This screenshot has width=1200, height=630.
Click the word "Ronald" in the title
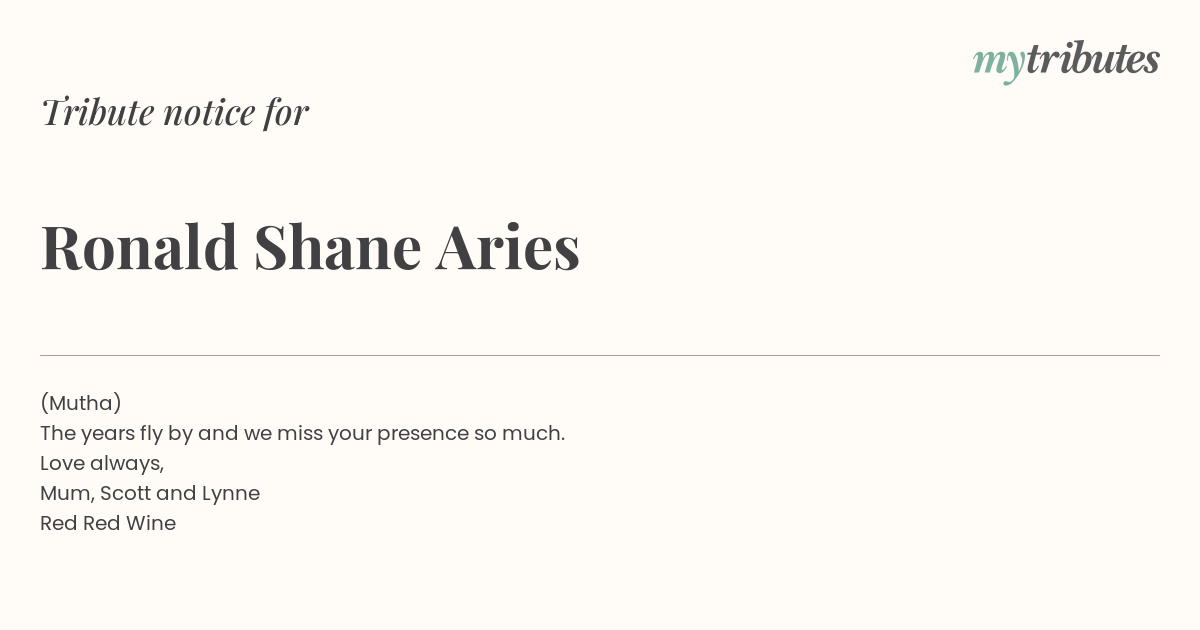[x=139, y=247]
